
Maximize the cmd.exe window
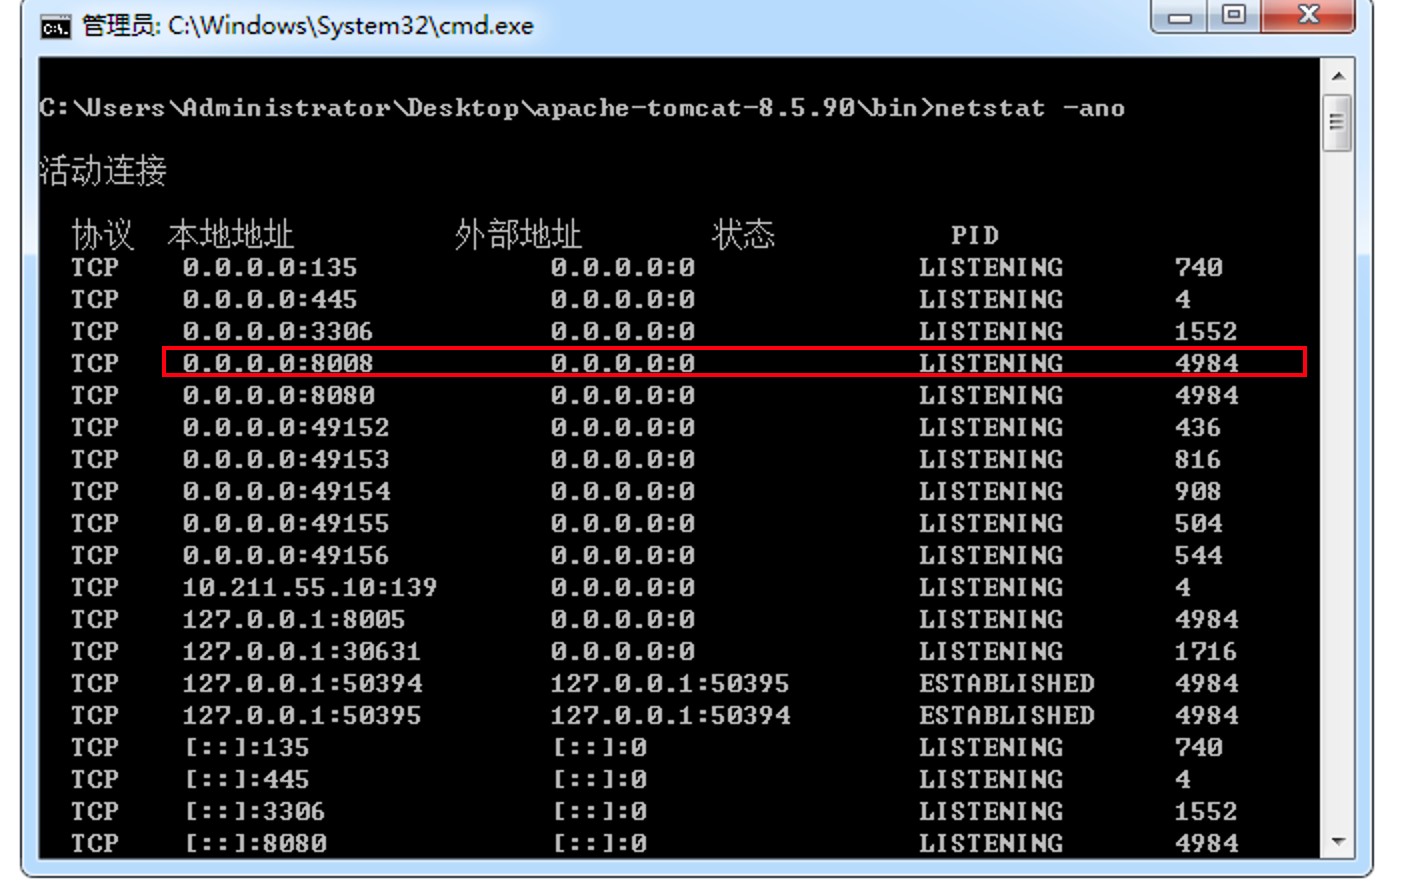1235,16
